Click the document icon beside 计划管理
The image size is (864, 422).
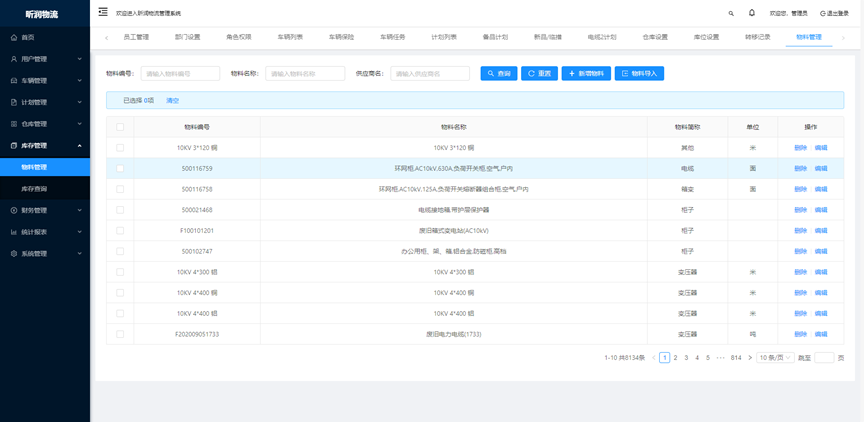point(14,102)
